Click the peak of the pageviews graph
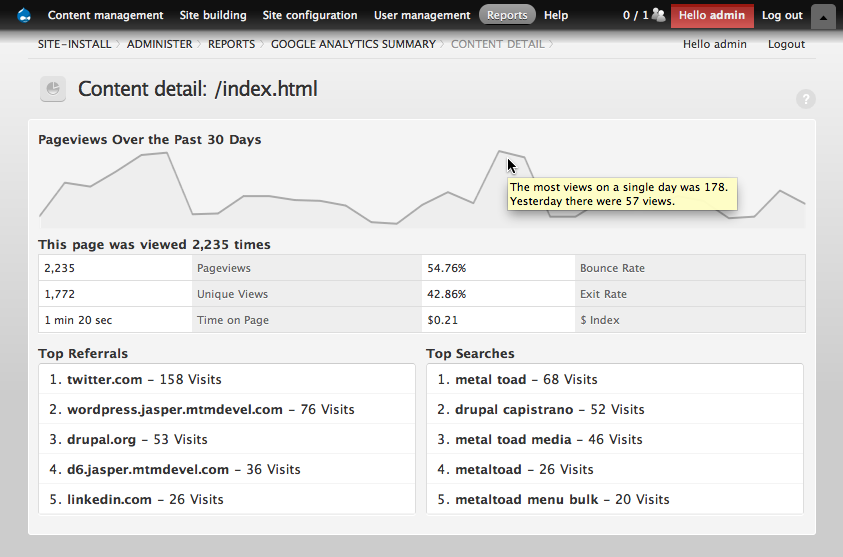Viewport: 843px width, 557px height. point(499,151)
